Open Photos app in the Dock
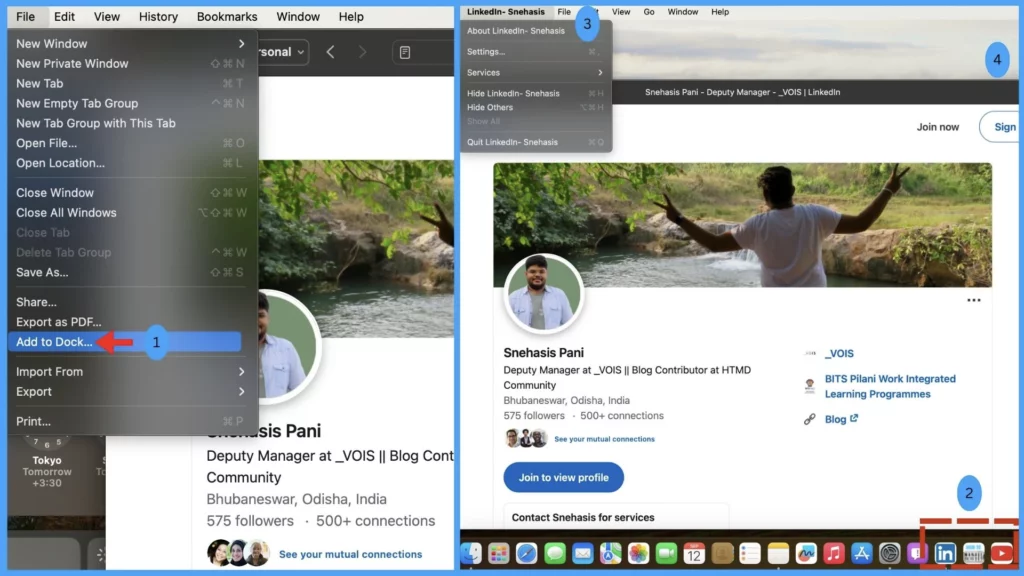The width and height of the screenshot is (1024, 576). [638, 554]
